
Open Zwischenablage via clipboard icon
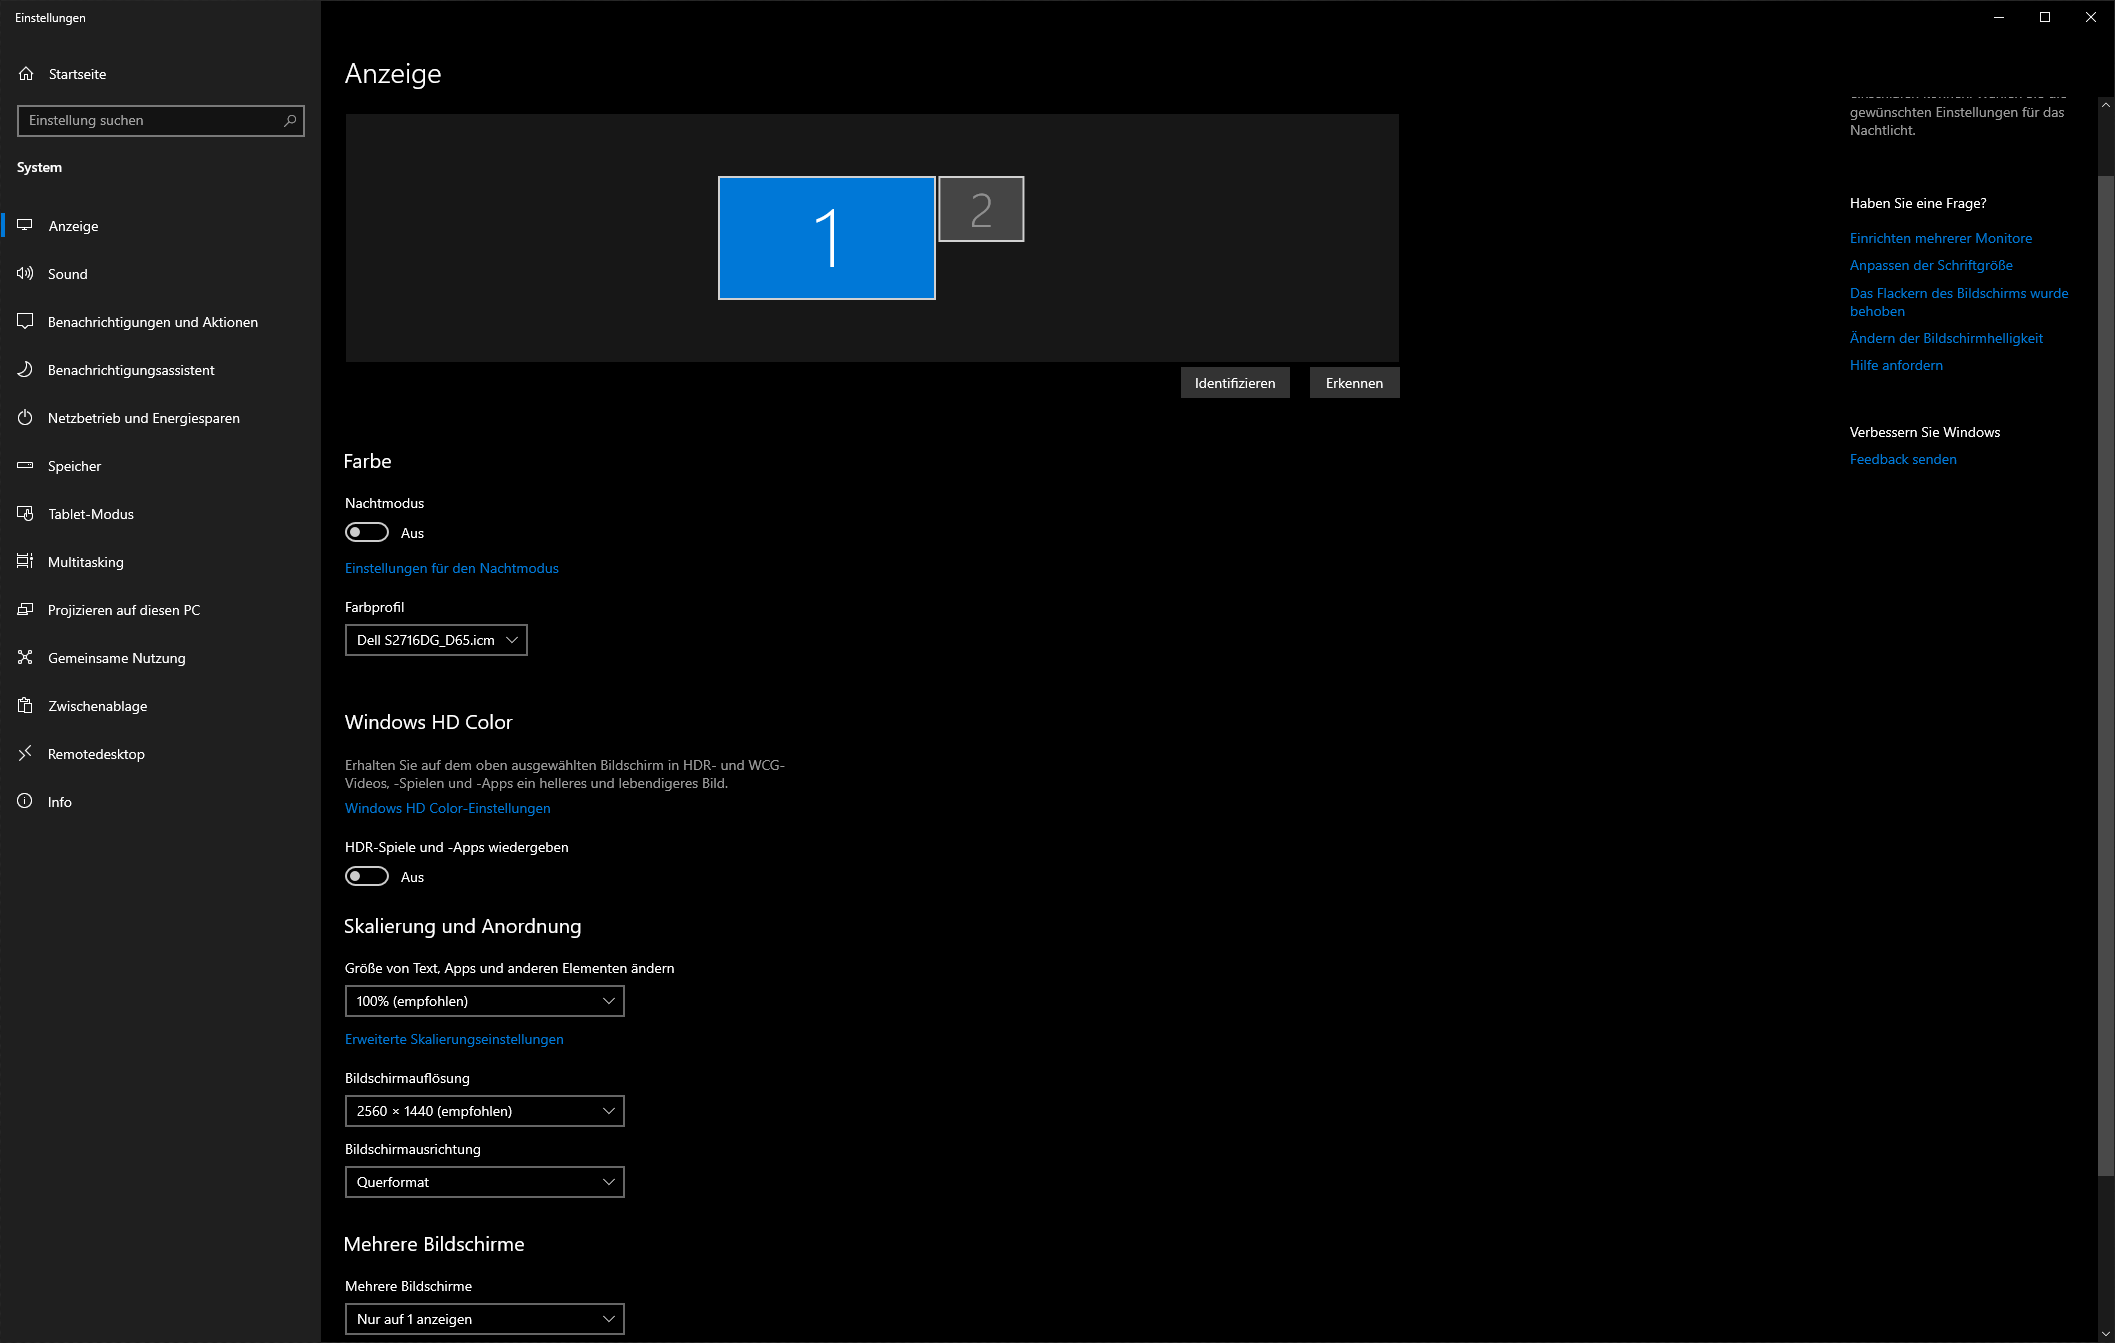[x=25, y=705]
